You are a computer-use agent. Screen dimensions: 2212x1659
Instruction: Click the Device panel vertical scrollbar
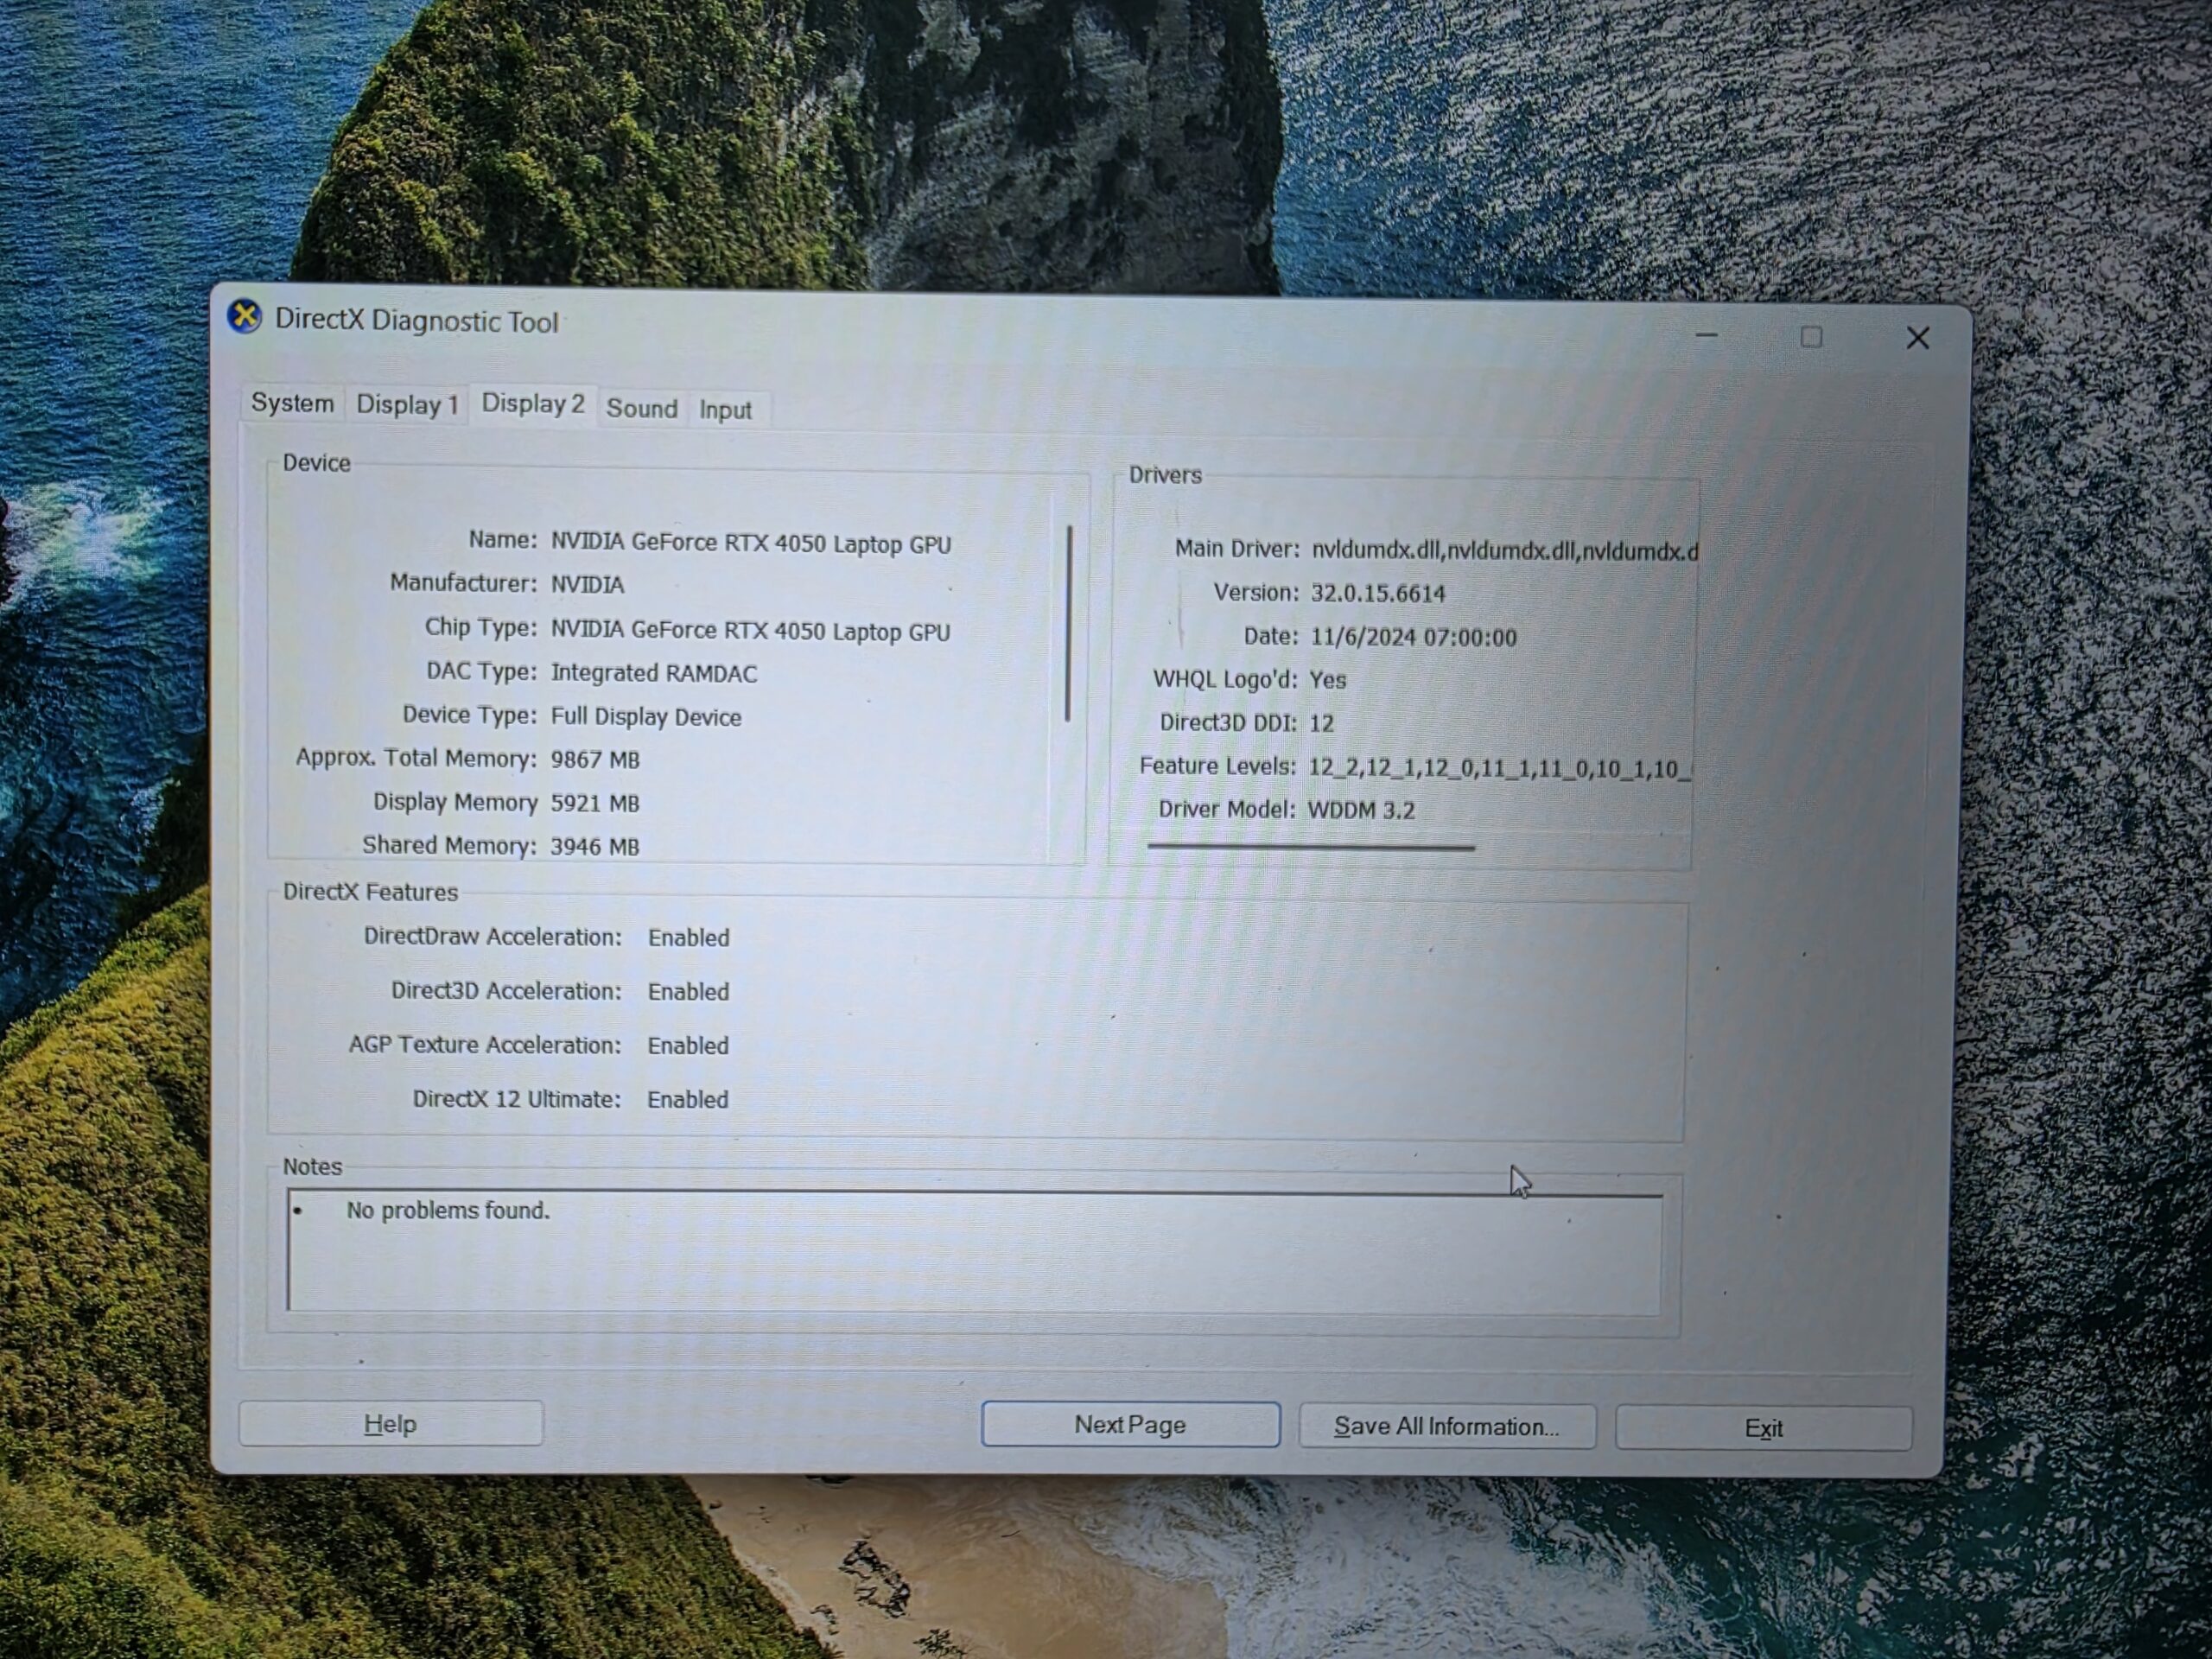(x=1068, y=622)
